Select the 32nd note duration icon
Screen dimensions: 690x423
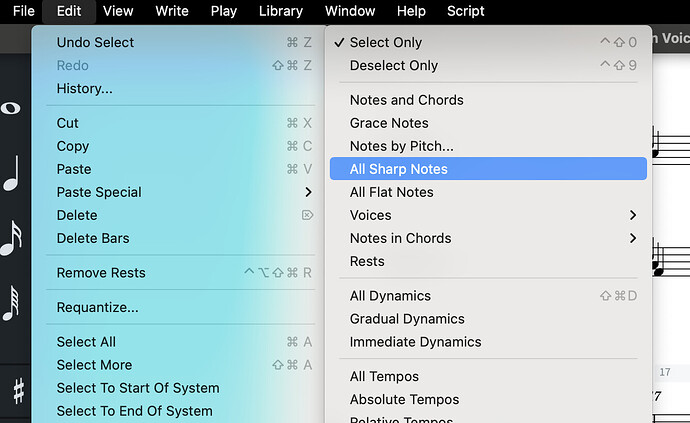[11, 302]
